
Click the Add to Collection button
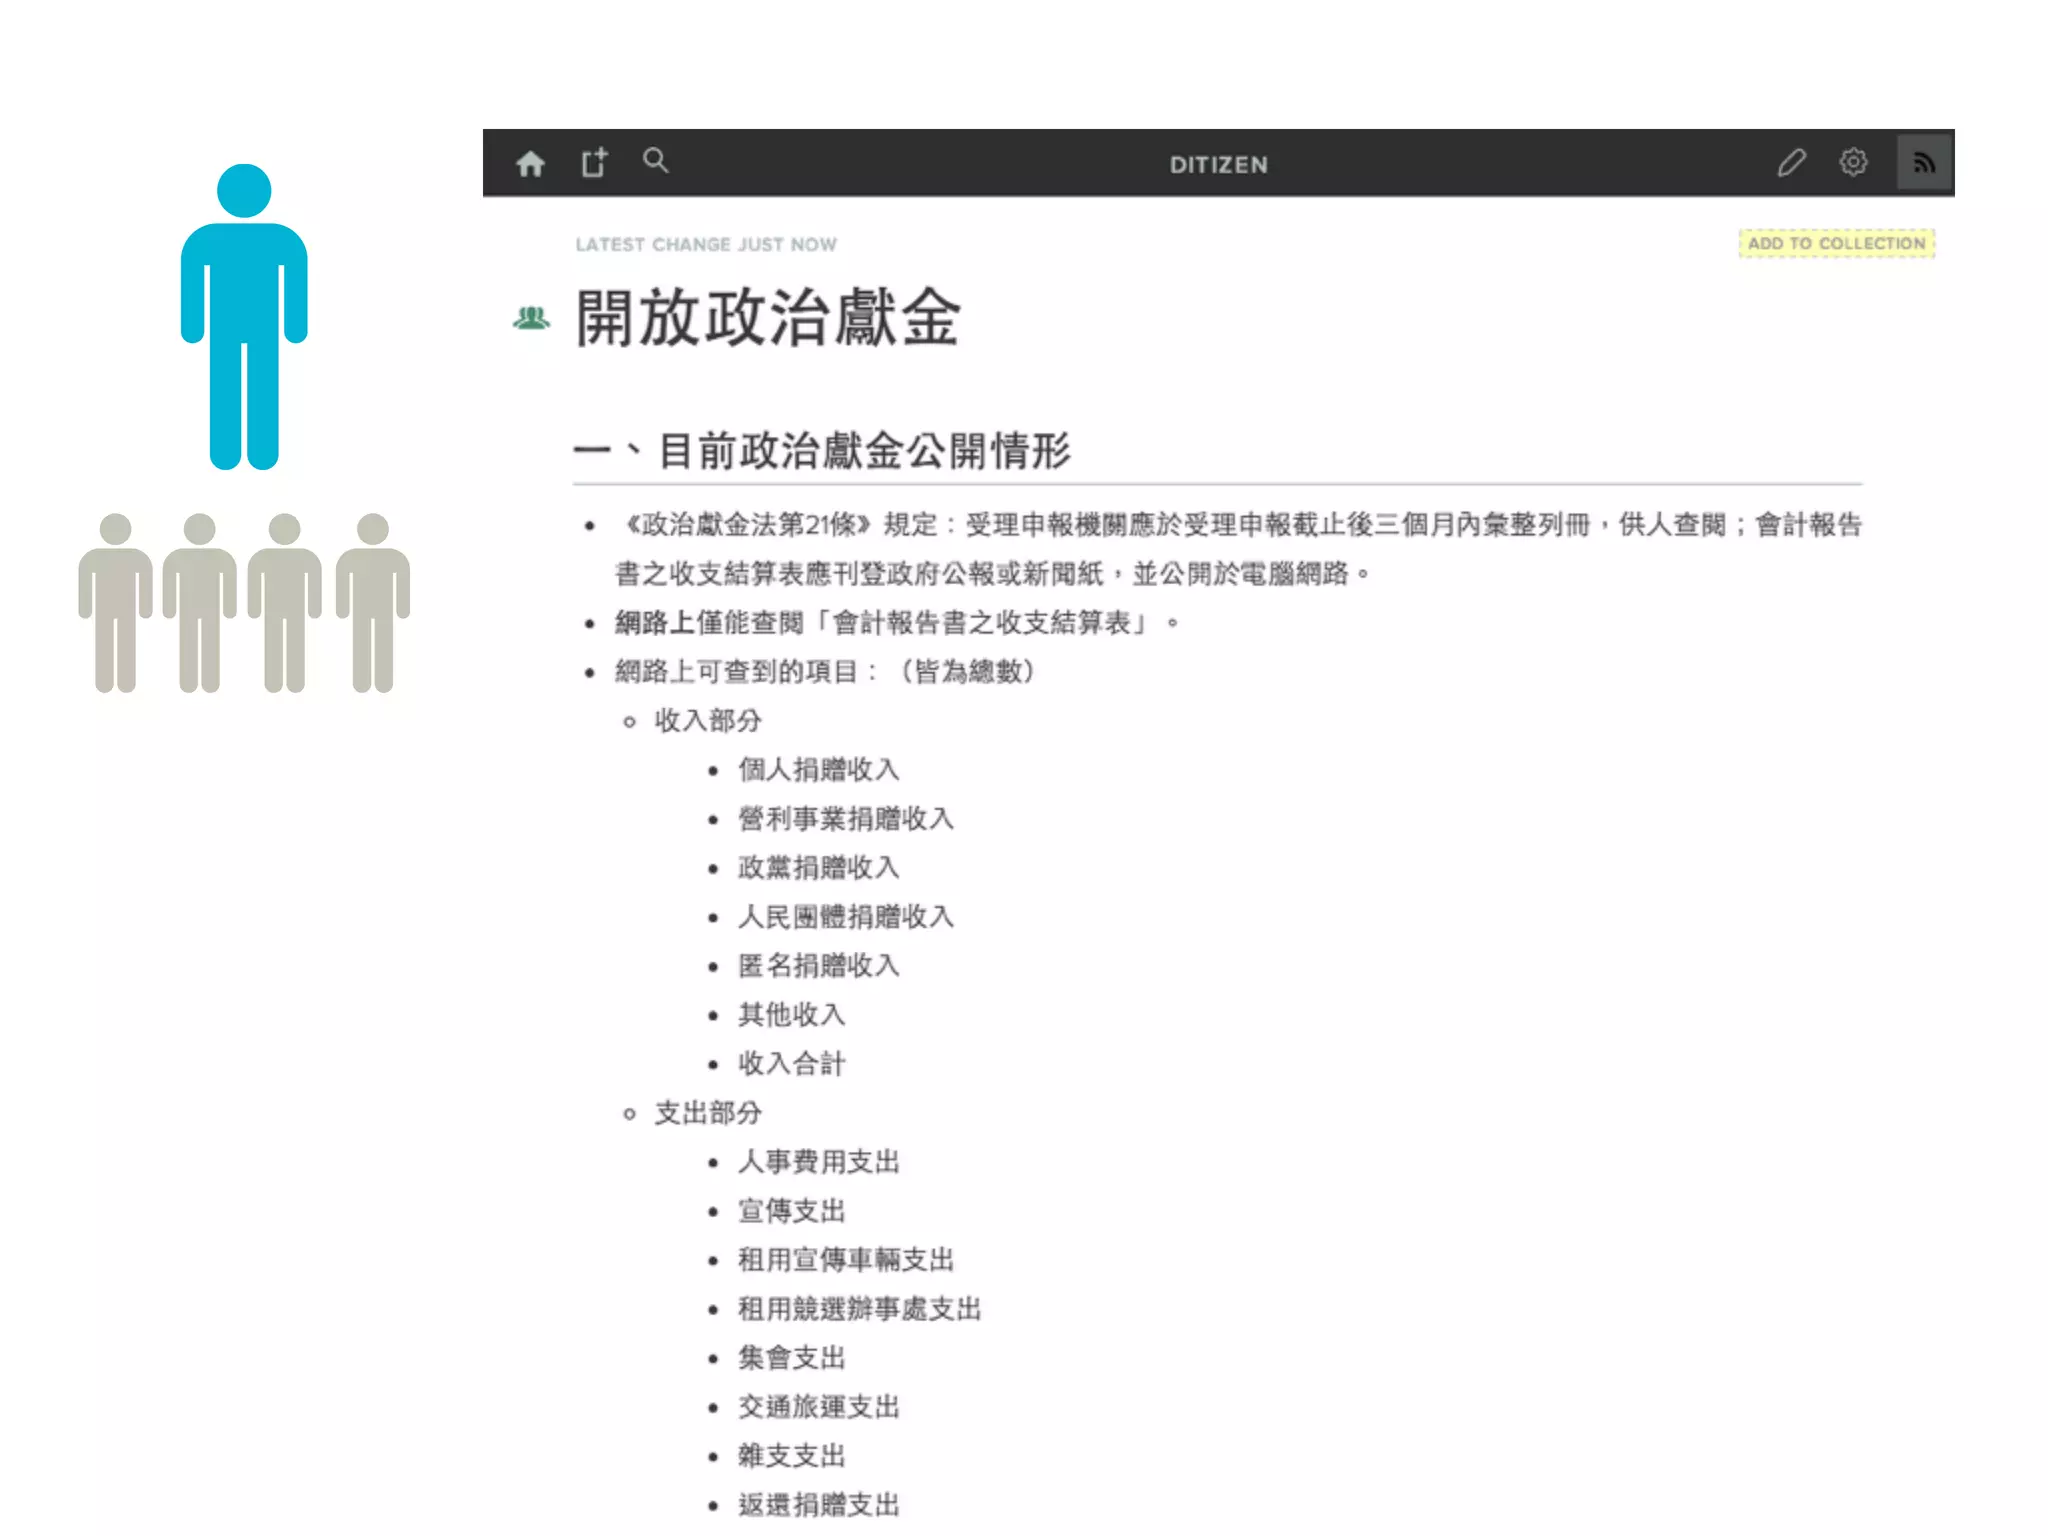[x=1836, y=243]
